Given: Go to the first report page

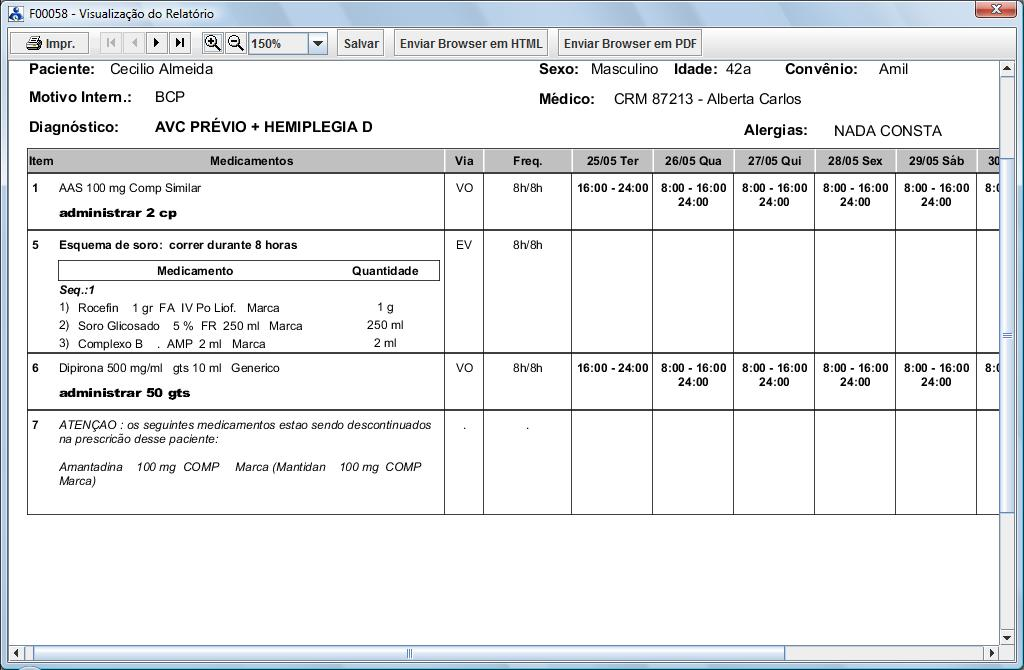Looking at the screenshot, I should 111,43.
